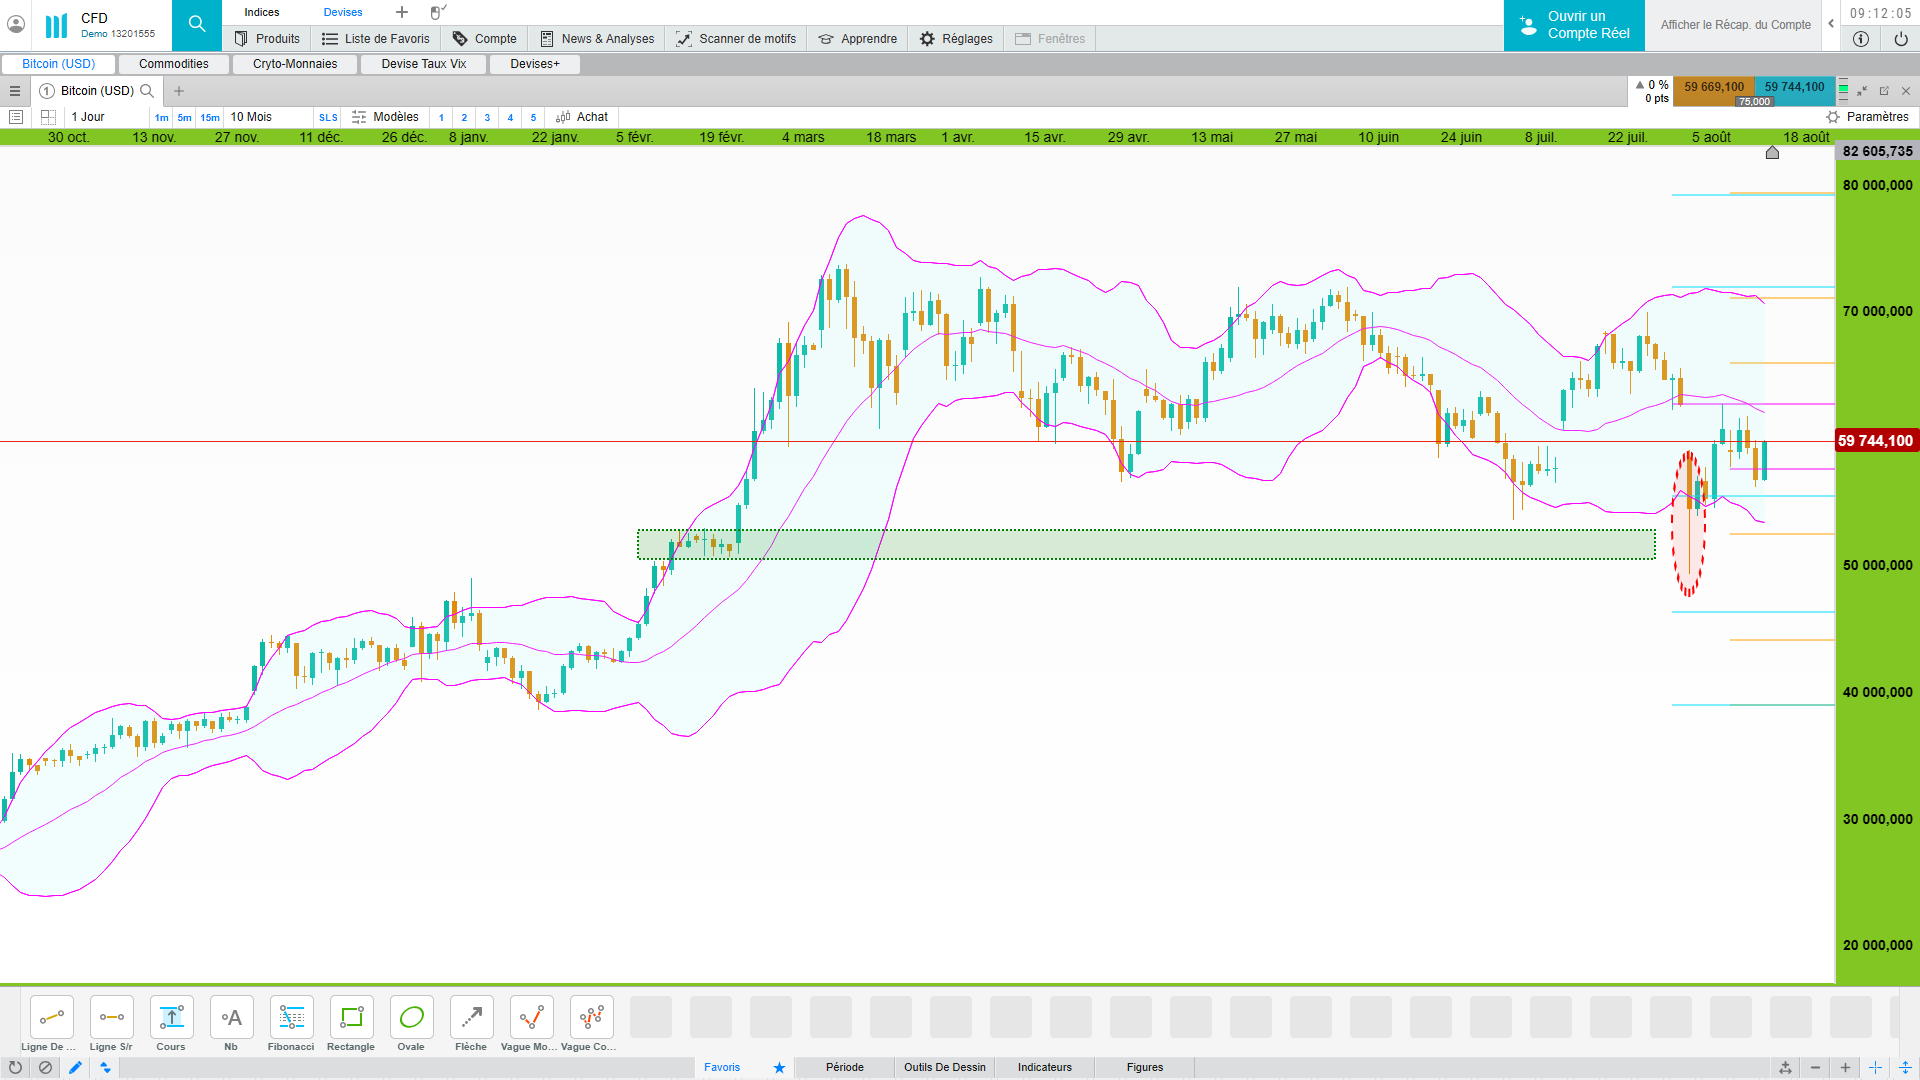Add a new chart tab with plus
Screen dimensions: 1920x1080
[x=179, y=91]
